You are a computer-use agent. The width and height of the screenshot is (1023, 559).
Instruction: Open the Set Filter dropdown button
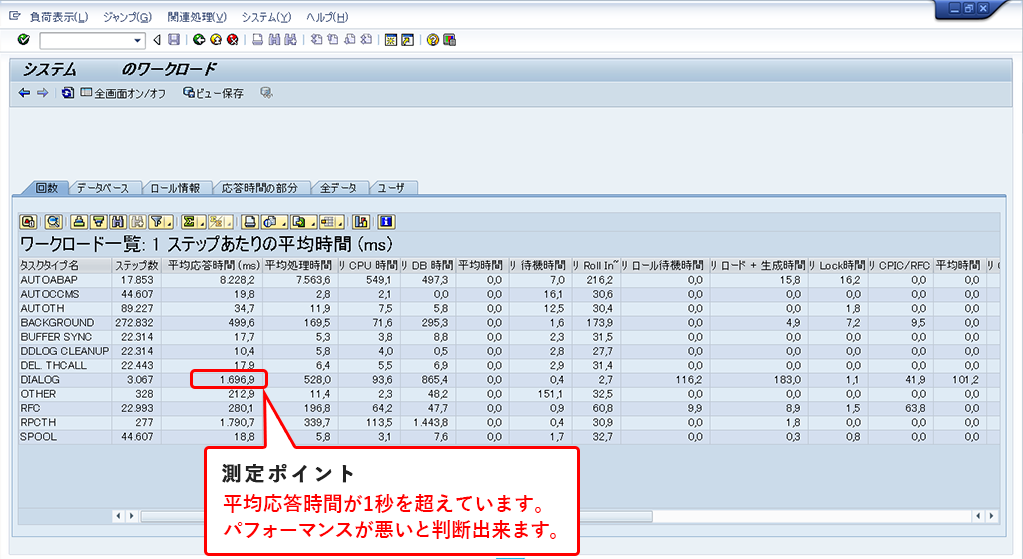160,222
